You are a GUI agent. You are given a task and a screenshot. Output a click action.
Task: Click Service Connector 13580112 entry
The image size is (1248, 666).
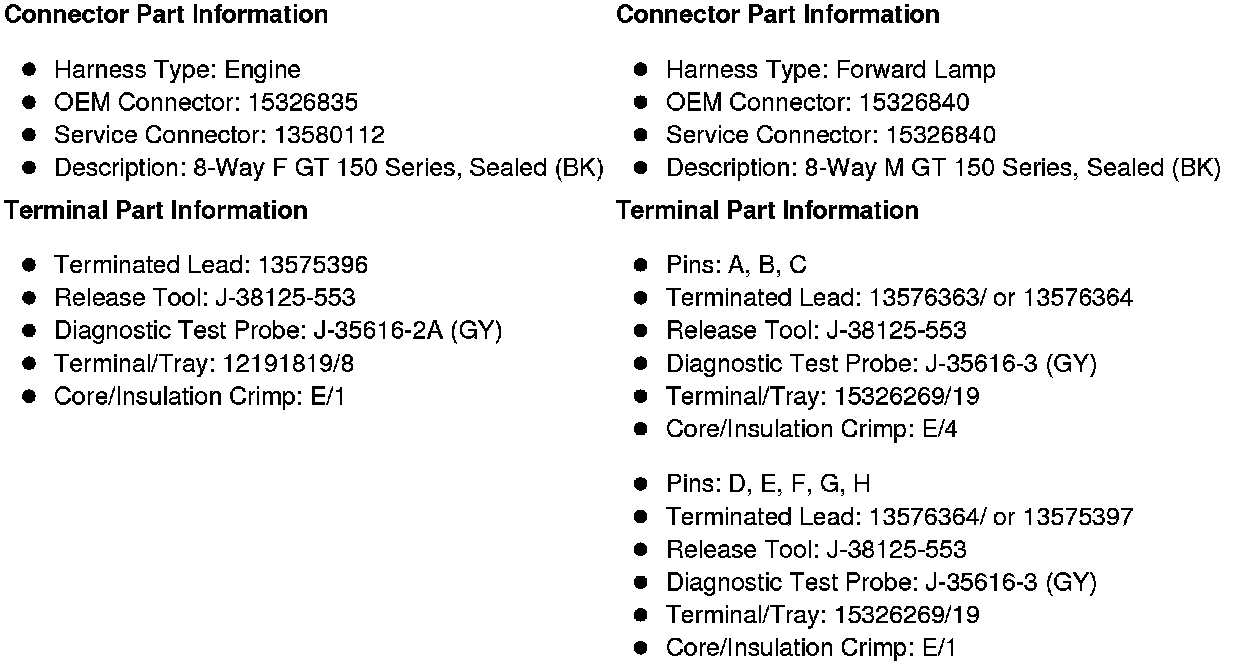point(219,135)
